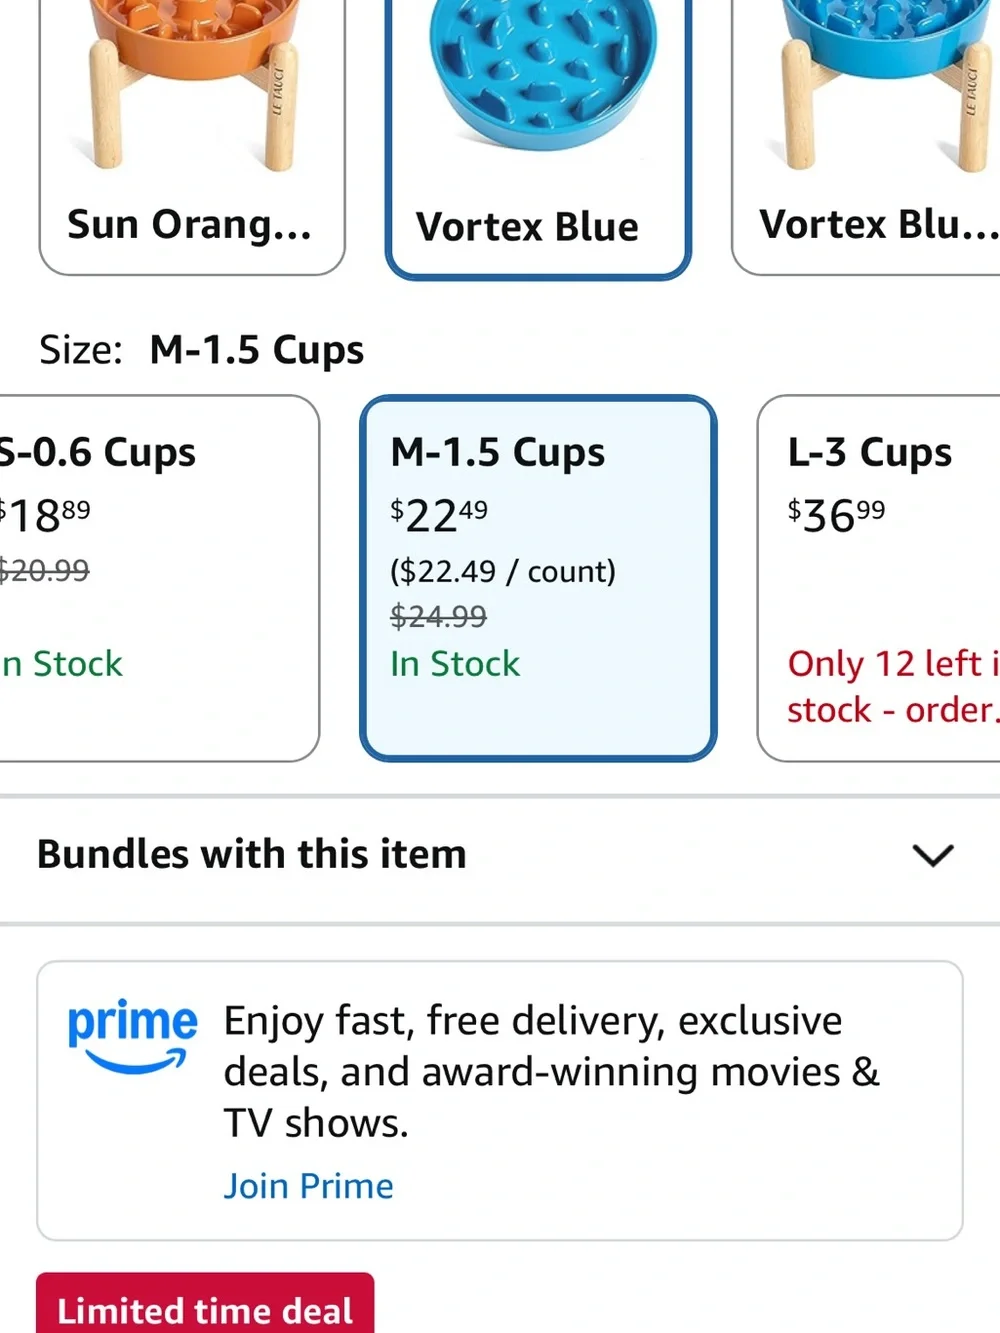Tap the Prime logo icon
The width and height of the screenshot is (1000, 1333).
[132, 1036]
